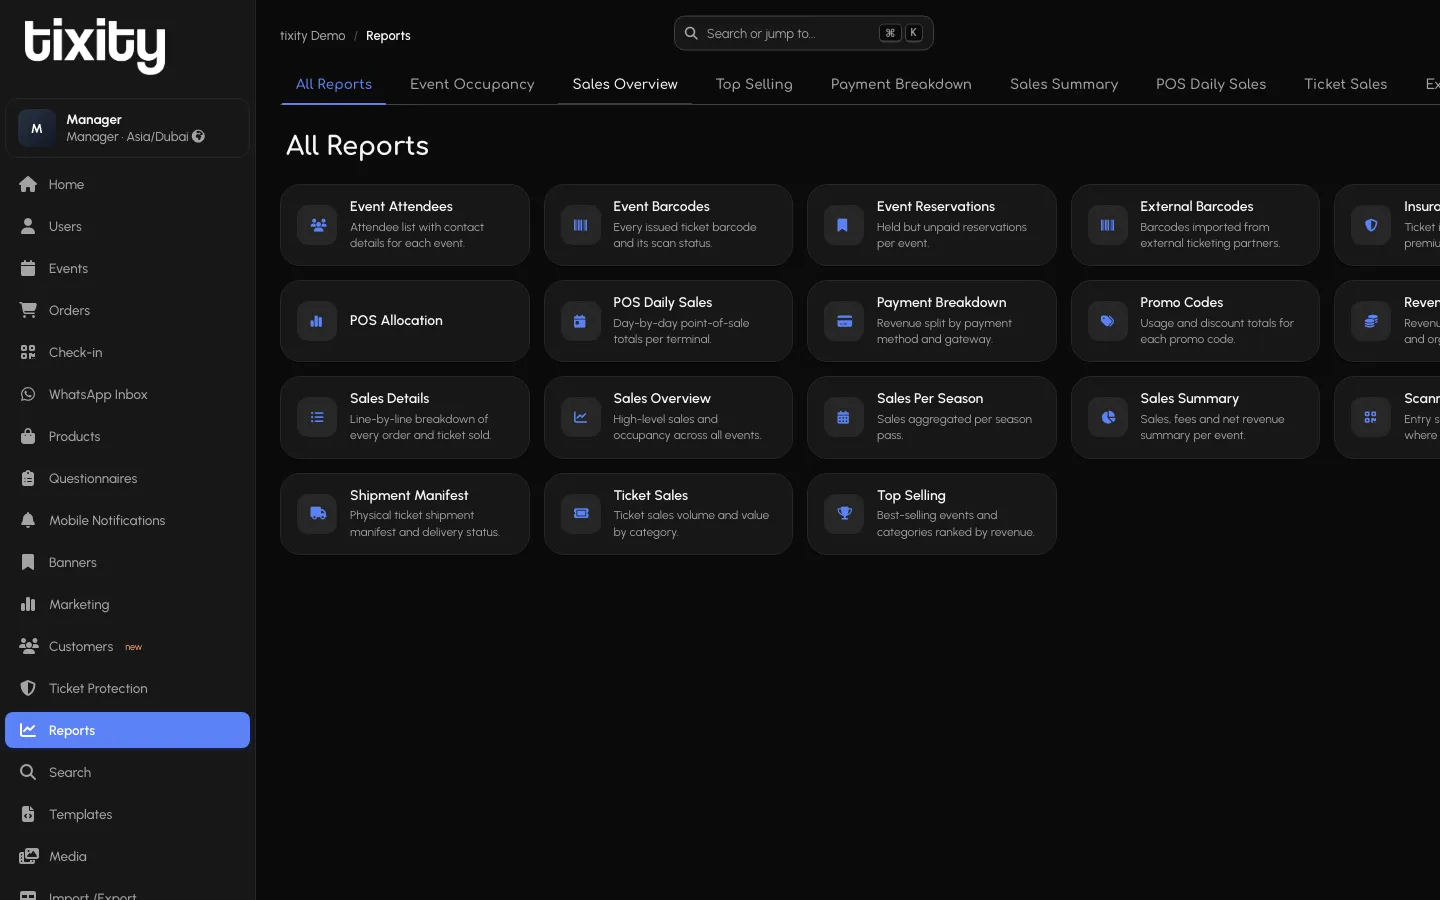This screenshot has height=900, width=1440.
Task: Click the Top Selling trophy icon
Action: [x=844, y=514]
